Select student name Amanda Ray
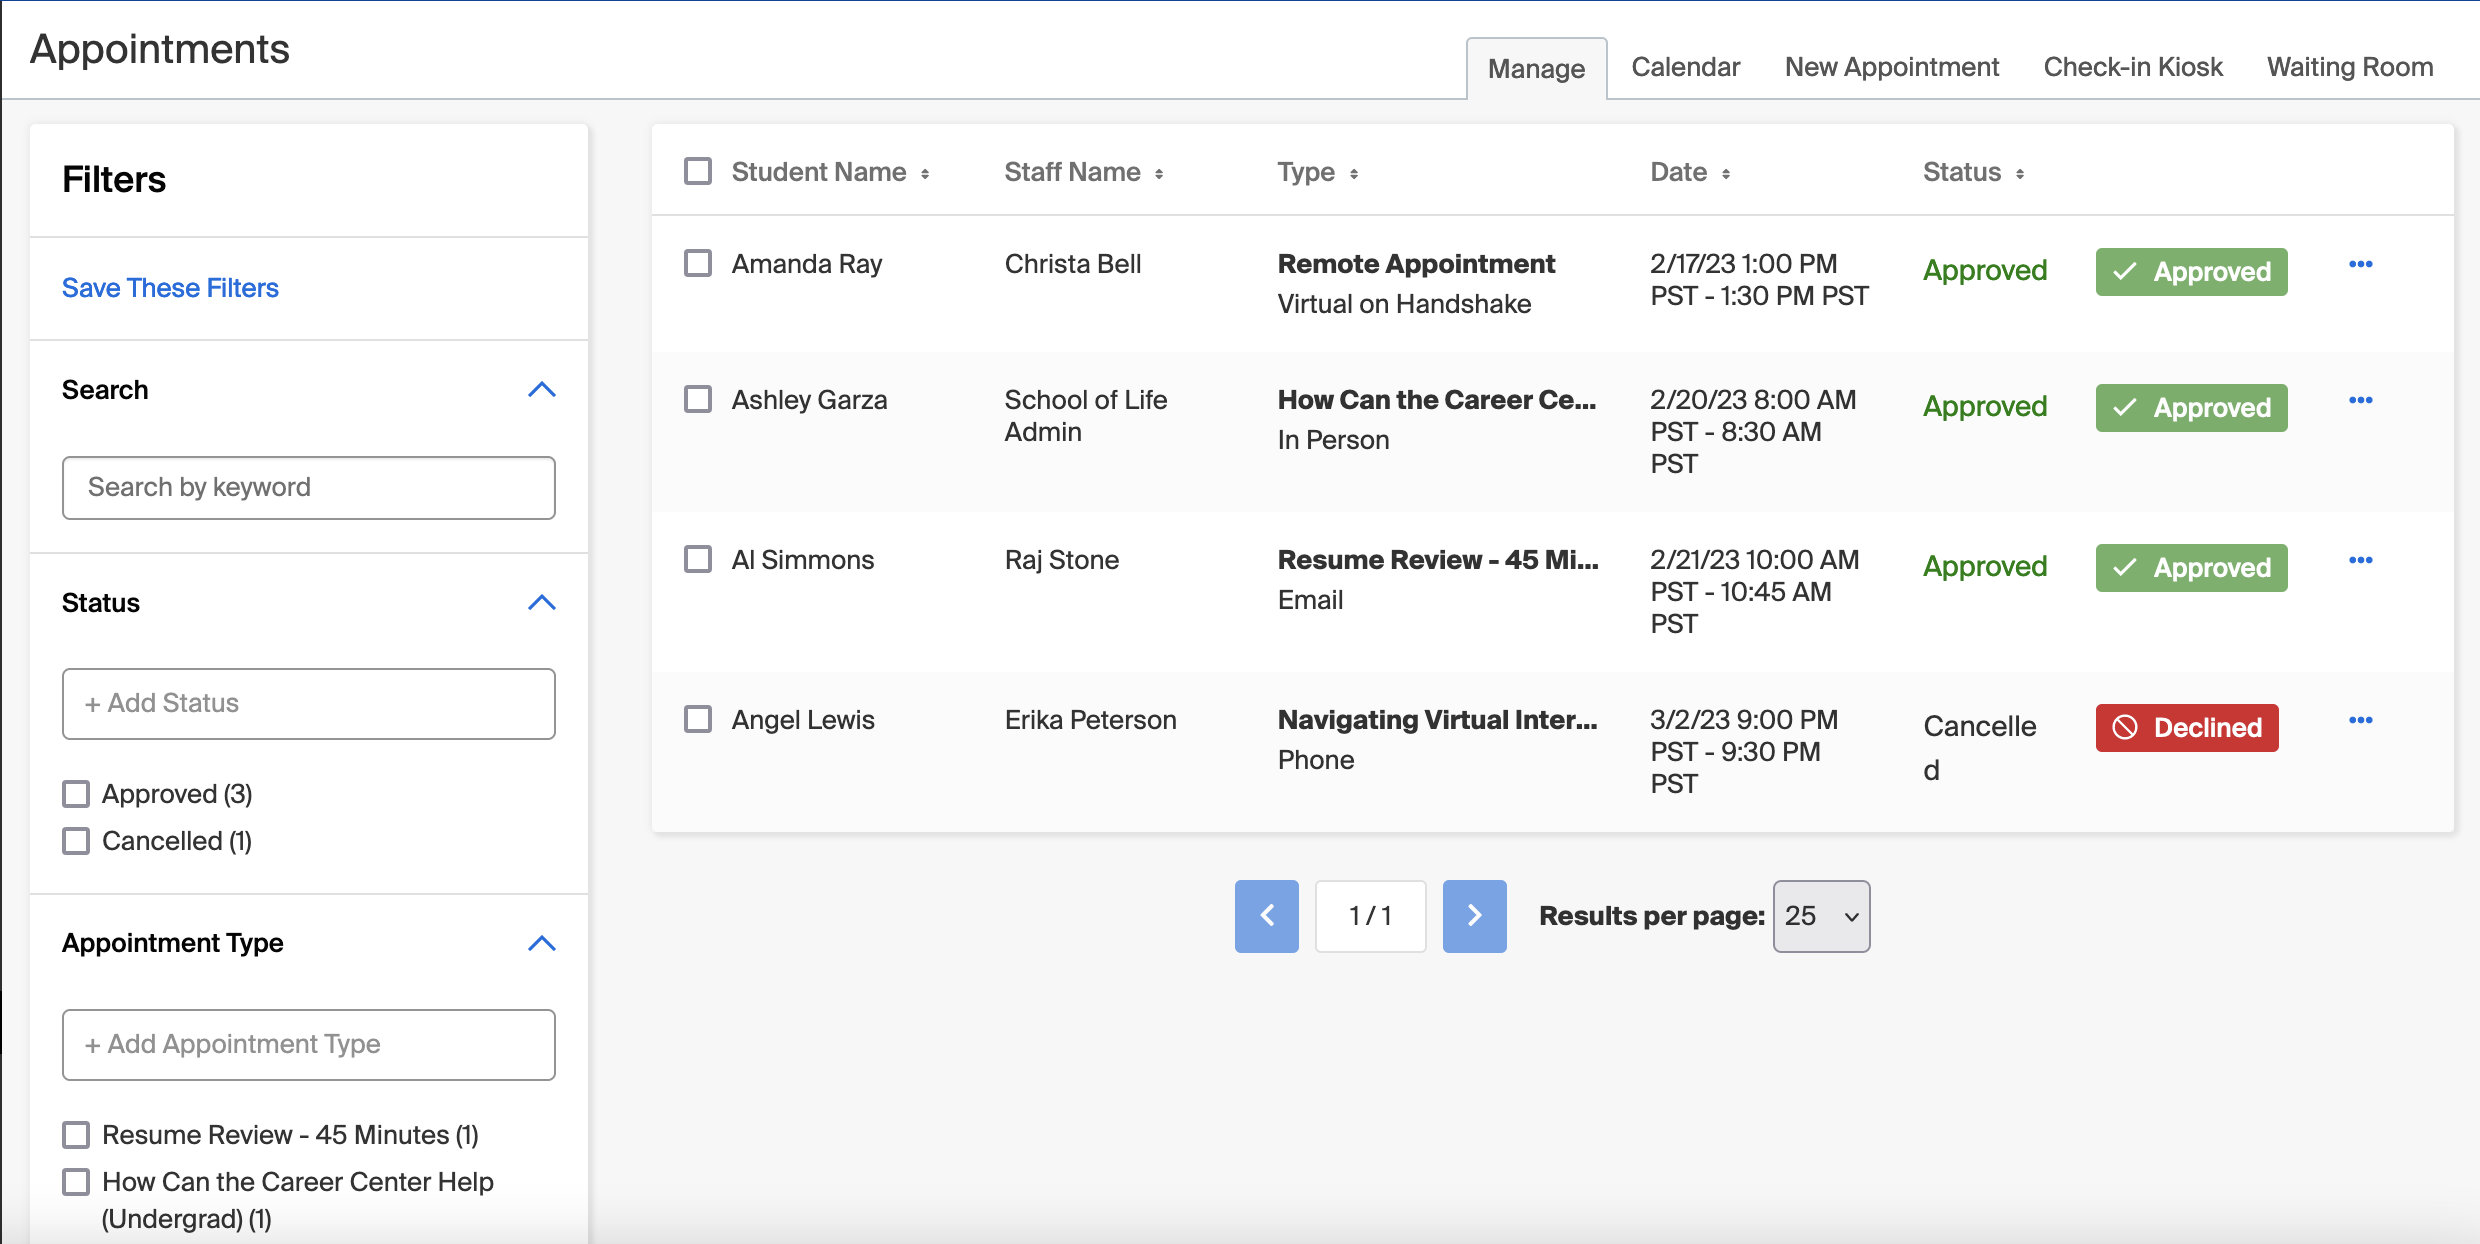The height and width of the screenshot is (1244, 2480). click(x=807, y=264)
